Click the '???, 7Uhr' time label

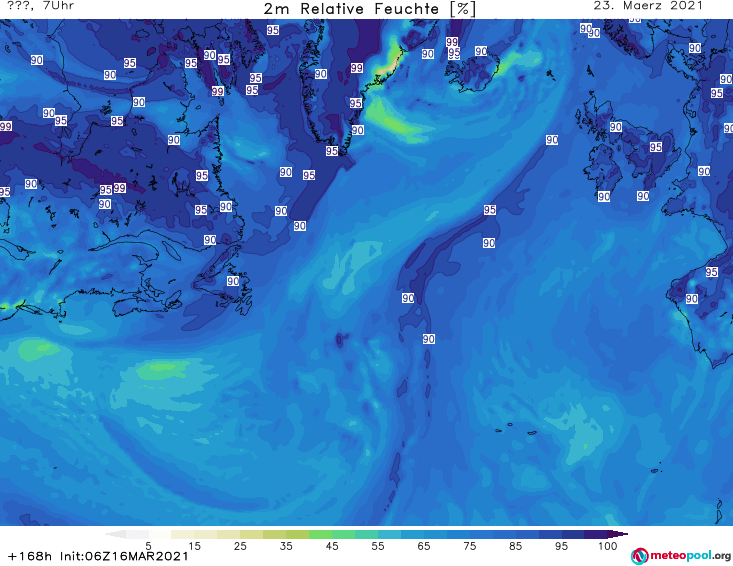point(41,6)
